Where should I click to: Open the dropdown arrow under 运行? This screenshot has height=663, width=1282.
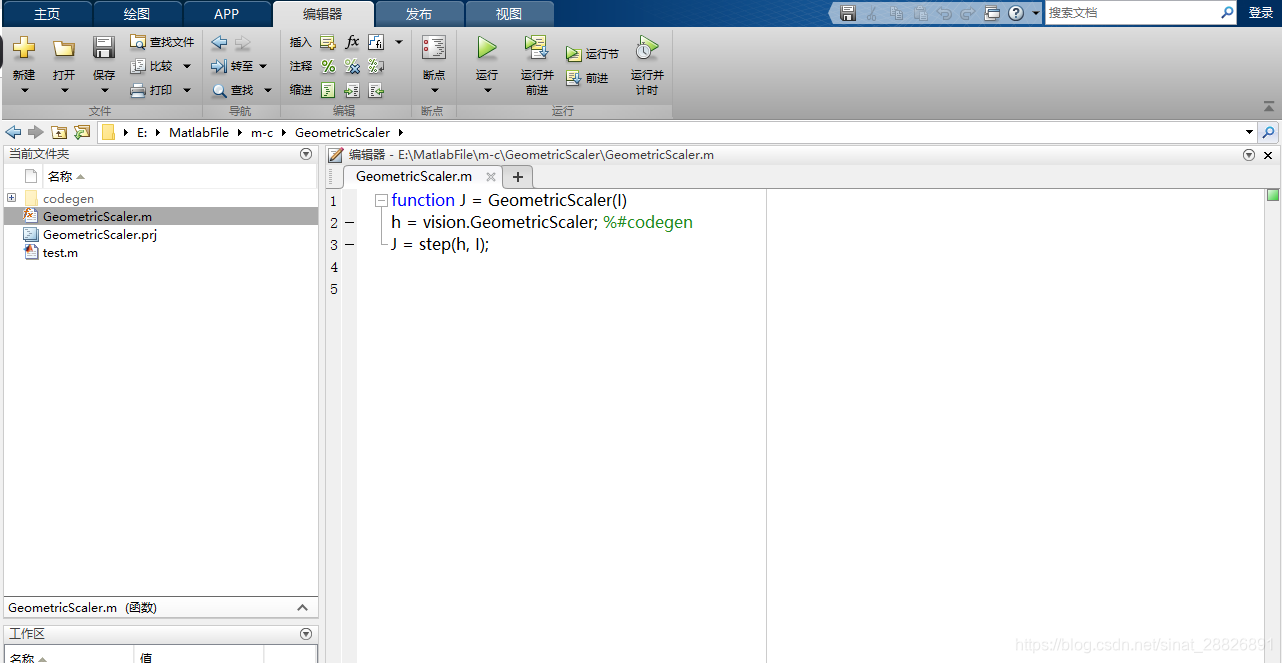tap(487, 91)
